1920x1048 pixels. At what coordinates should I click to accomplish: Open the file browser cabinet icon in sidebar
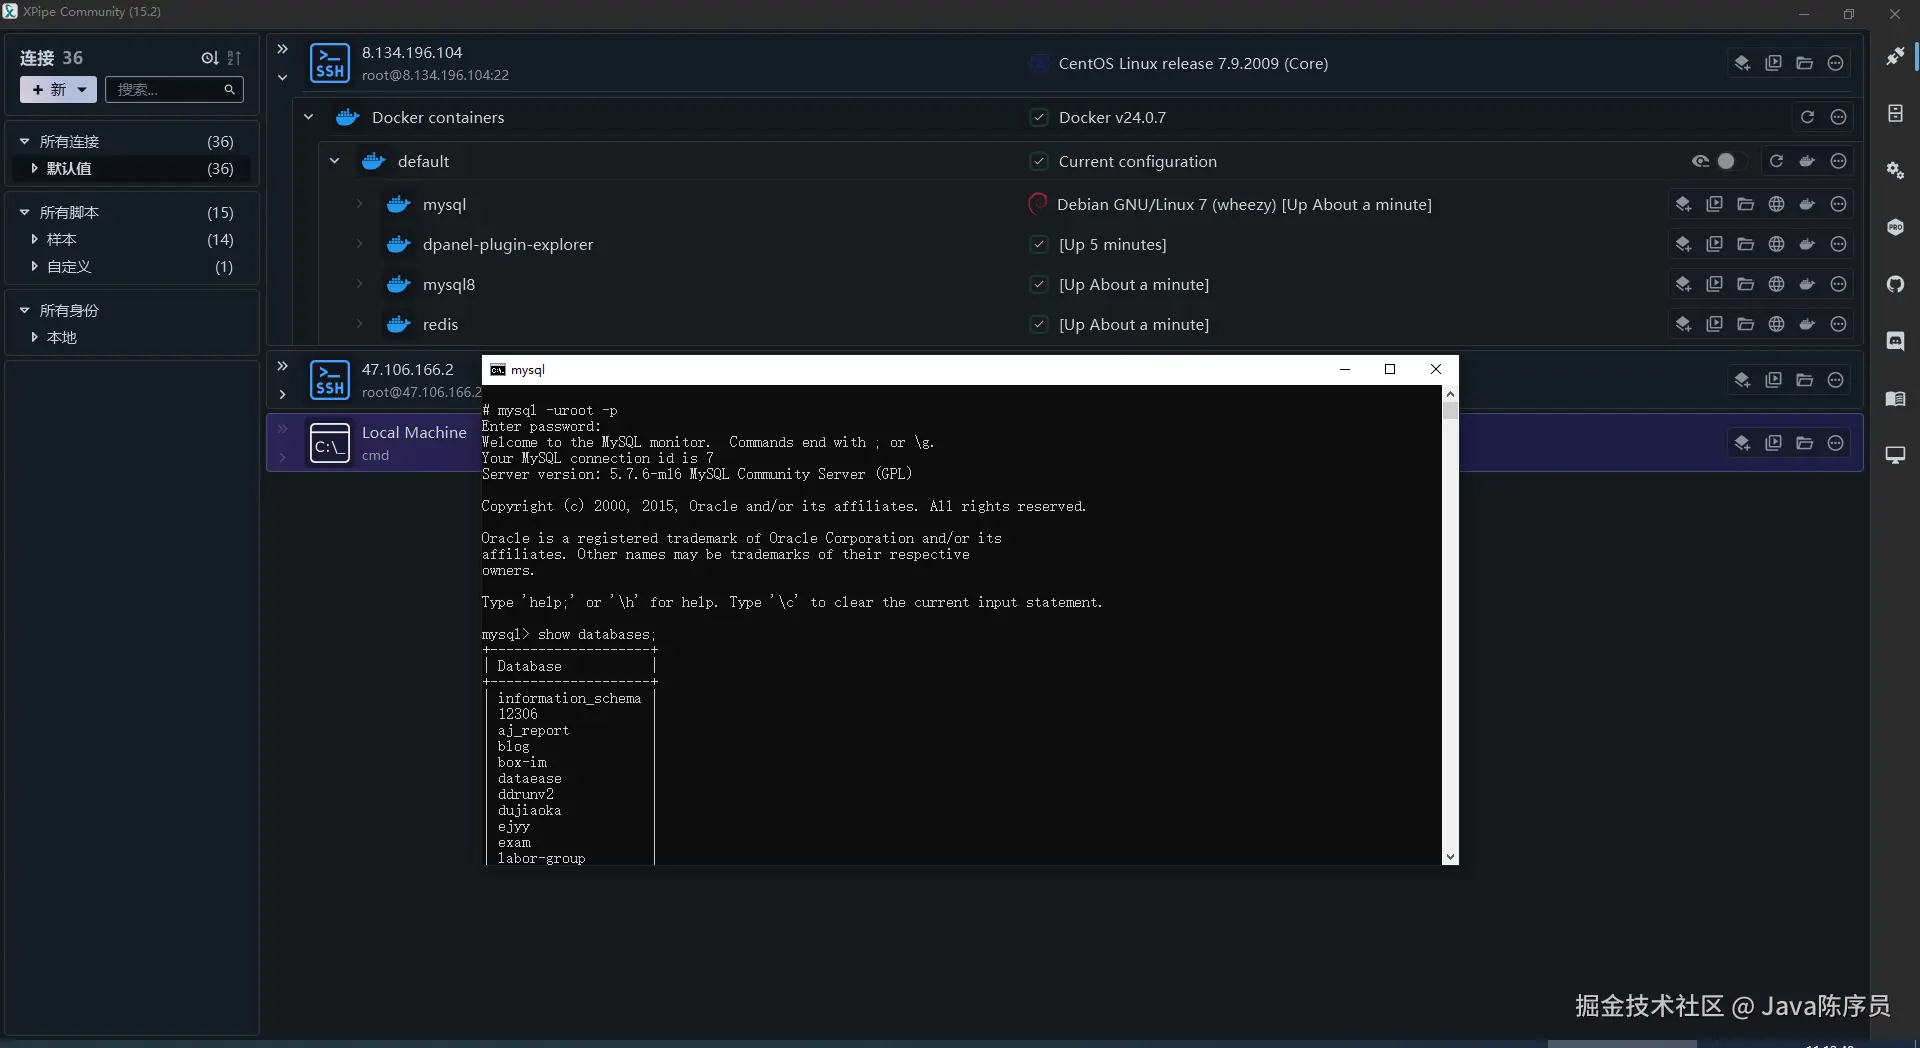click(x=1895, y=113)
